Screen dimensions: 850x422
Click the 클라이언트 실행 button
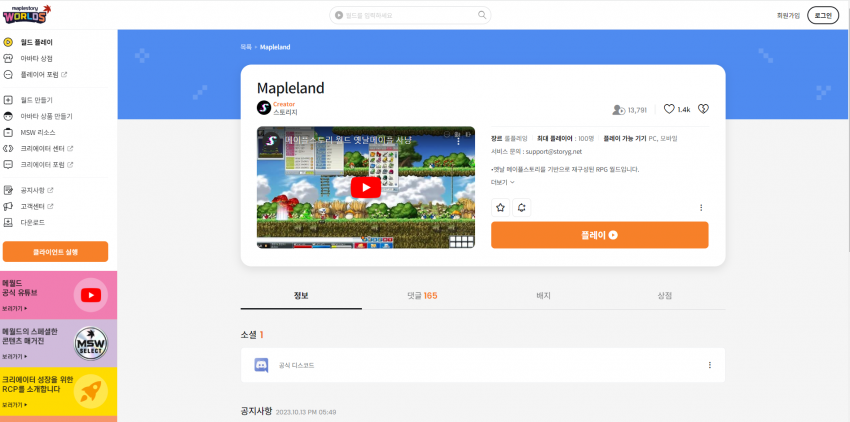(55, 252)
